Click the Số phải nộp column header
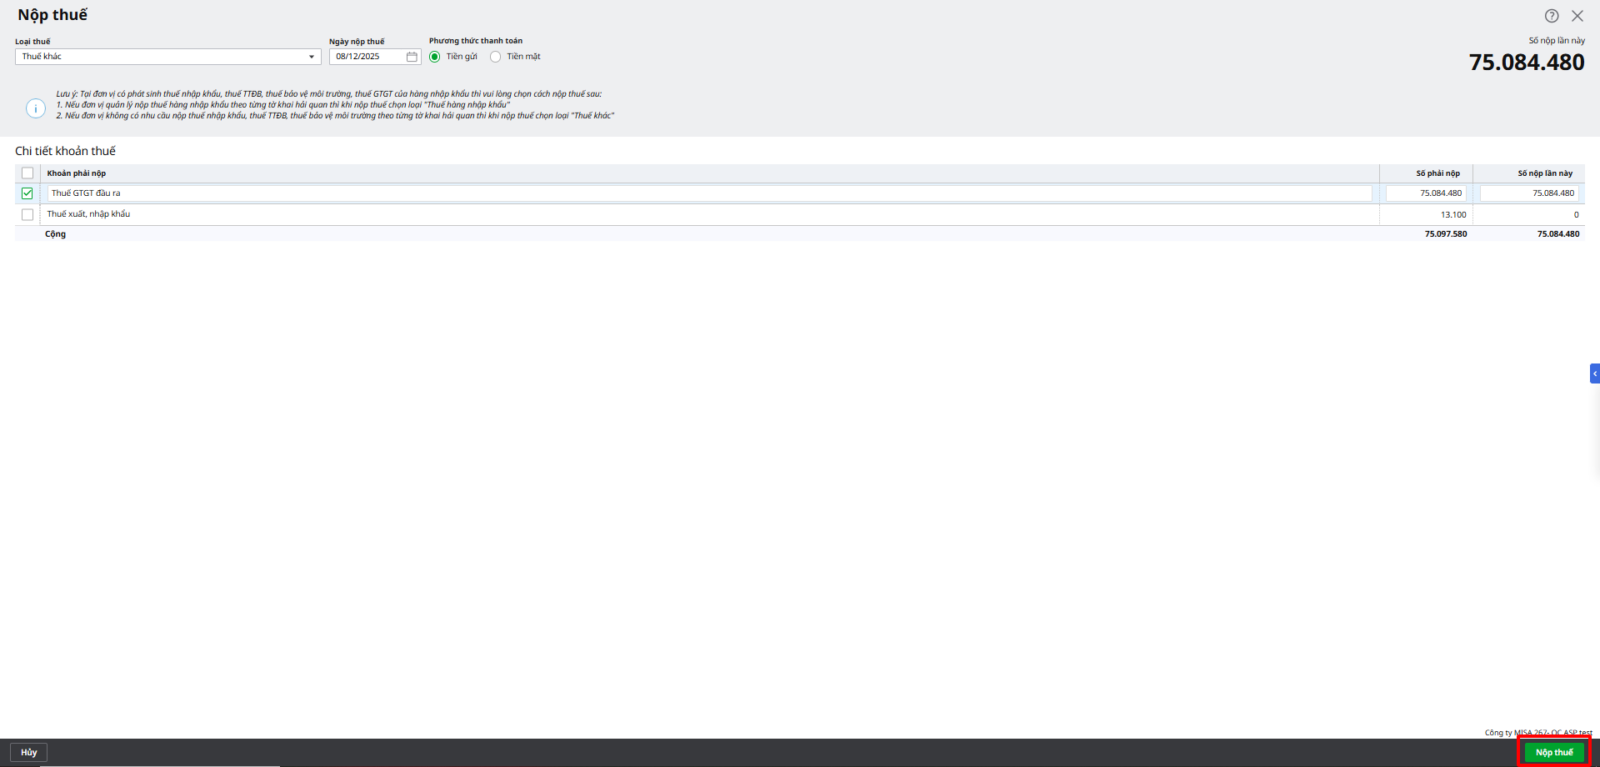 coord(1437,173)
